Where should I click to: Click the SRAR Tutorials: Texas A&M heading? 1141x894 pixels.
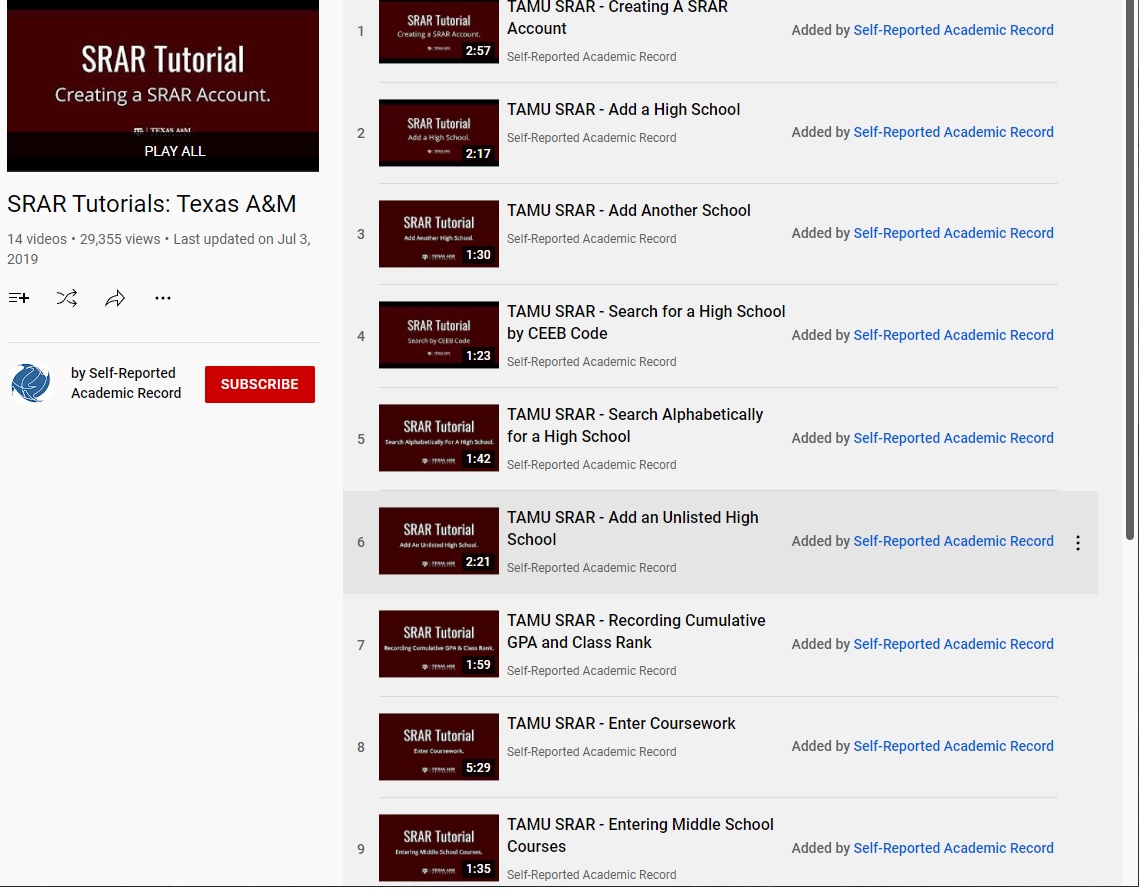[151, 204]
